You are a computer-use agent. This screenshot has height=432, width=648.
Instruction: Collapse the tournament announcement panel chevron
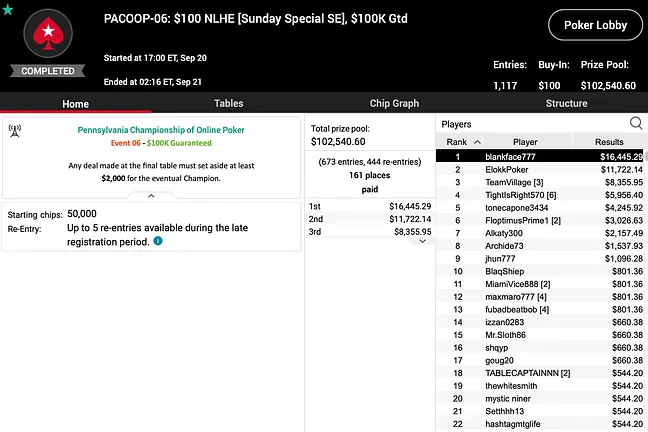151,196
